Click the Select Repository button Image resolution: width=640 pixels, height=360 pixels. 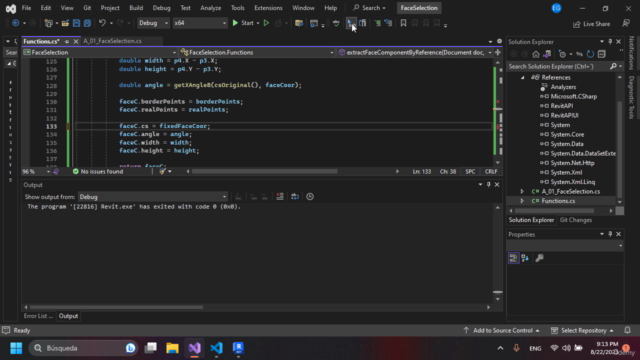tap(582, 330)
